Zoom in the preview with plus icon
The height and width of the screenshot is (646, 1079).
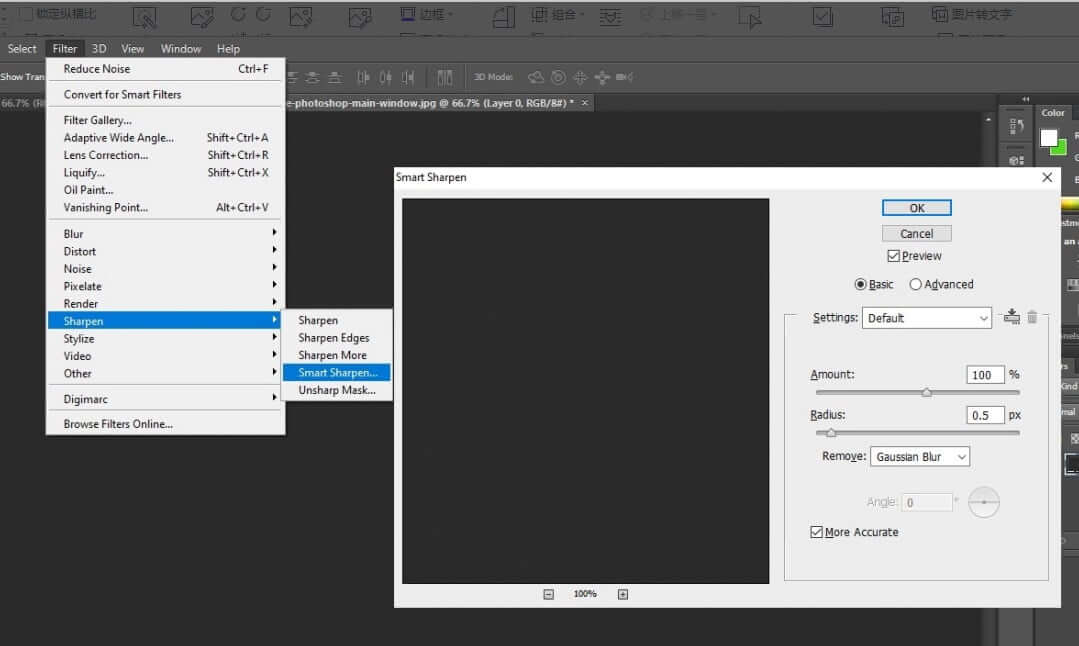[622, 593]
